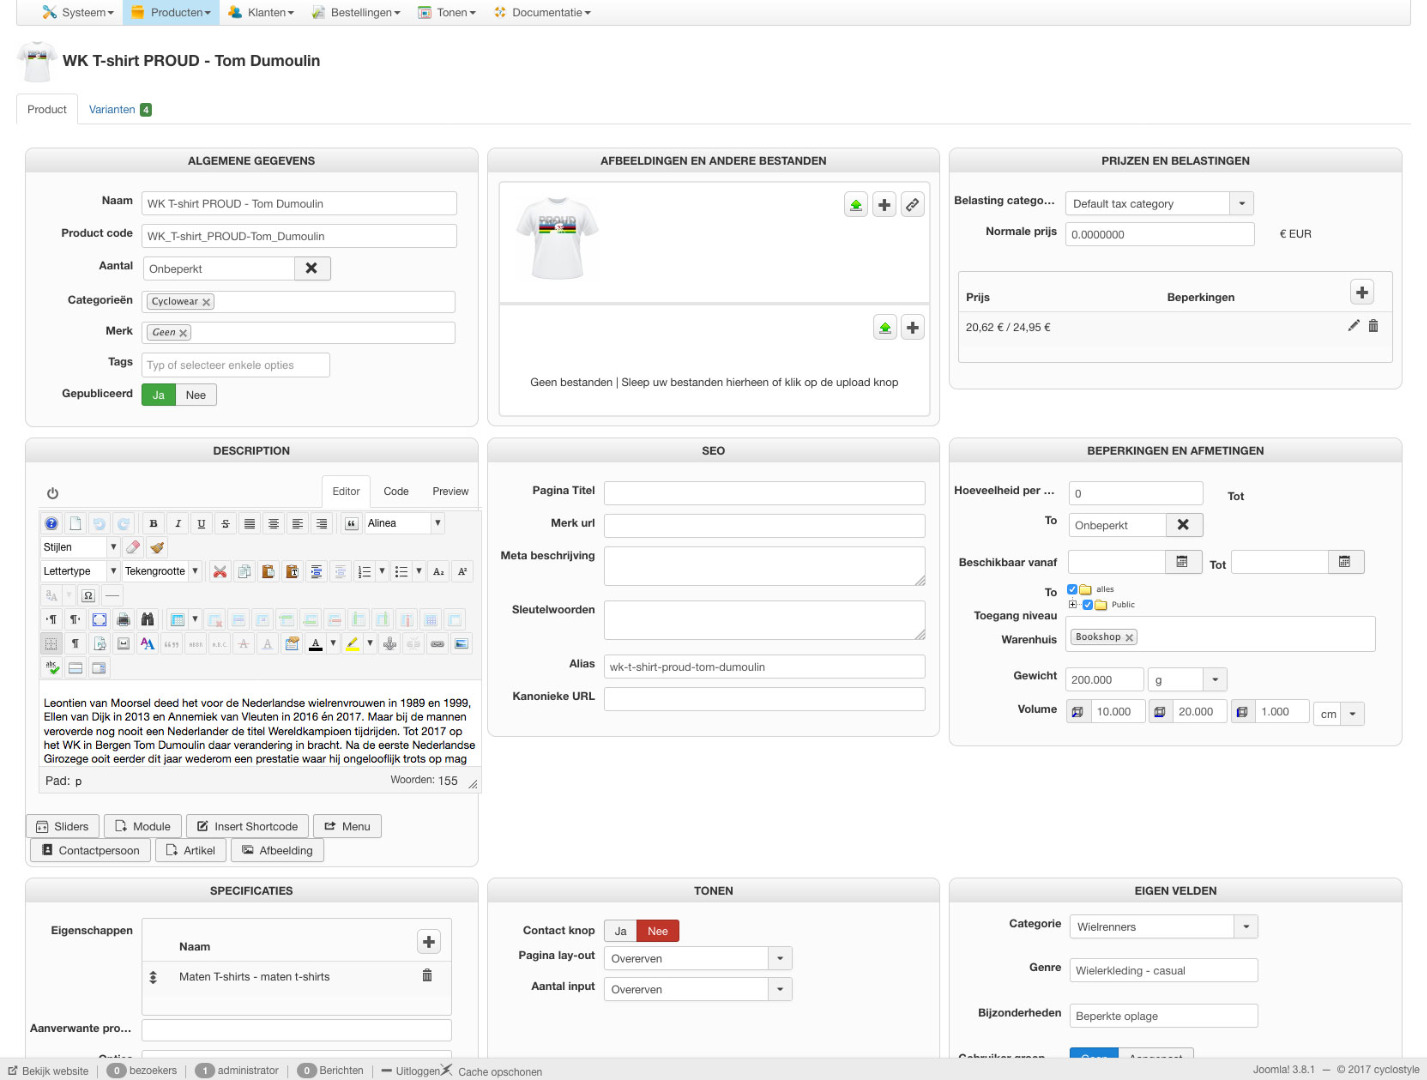The width and height of the screenshot is (1427, 1080).
Task: Open find and replace binoculars icon
Action: click(x=147, y=619)
